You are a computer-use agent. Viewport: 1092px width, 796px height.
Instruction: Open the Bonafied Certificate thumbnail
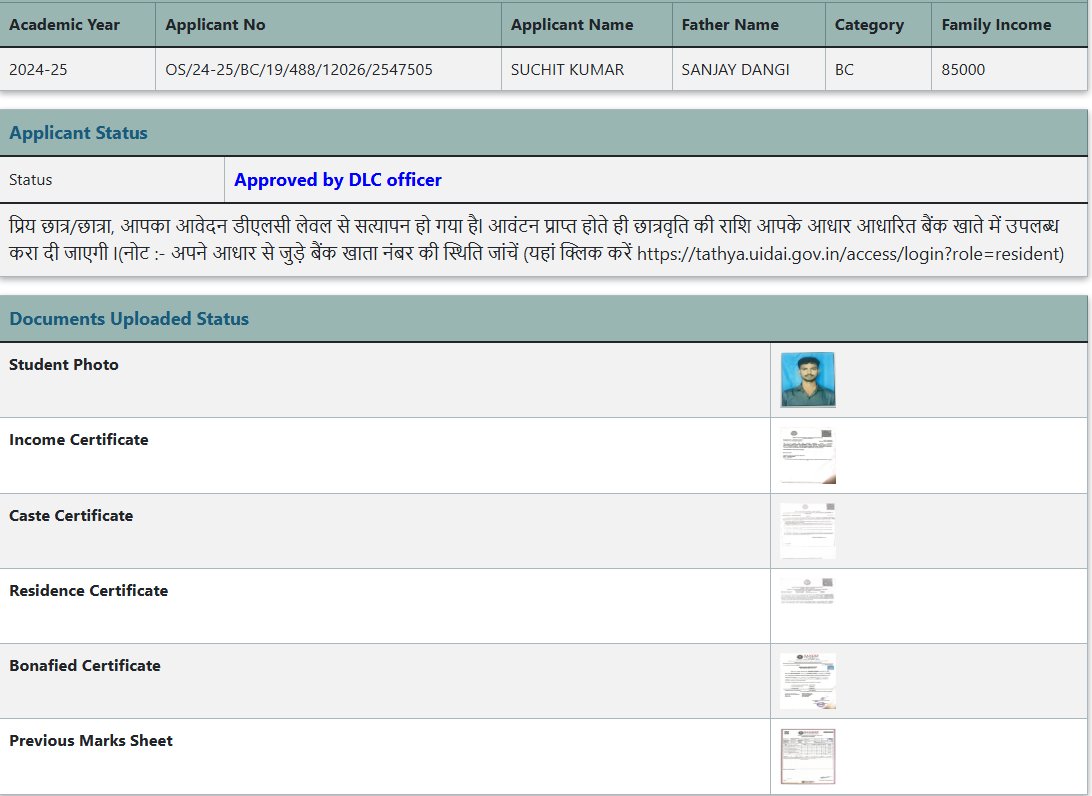point(808,681)
